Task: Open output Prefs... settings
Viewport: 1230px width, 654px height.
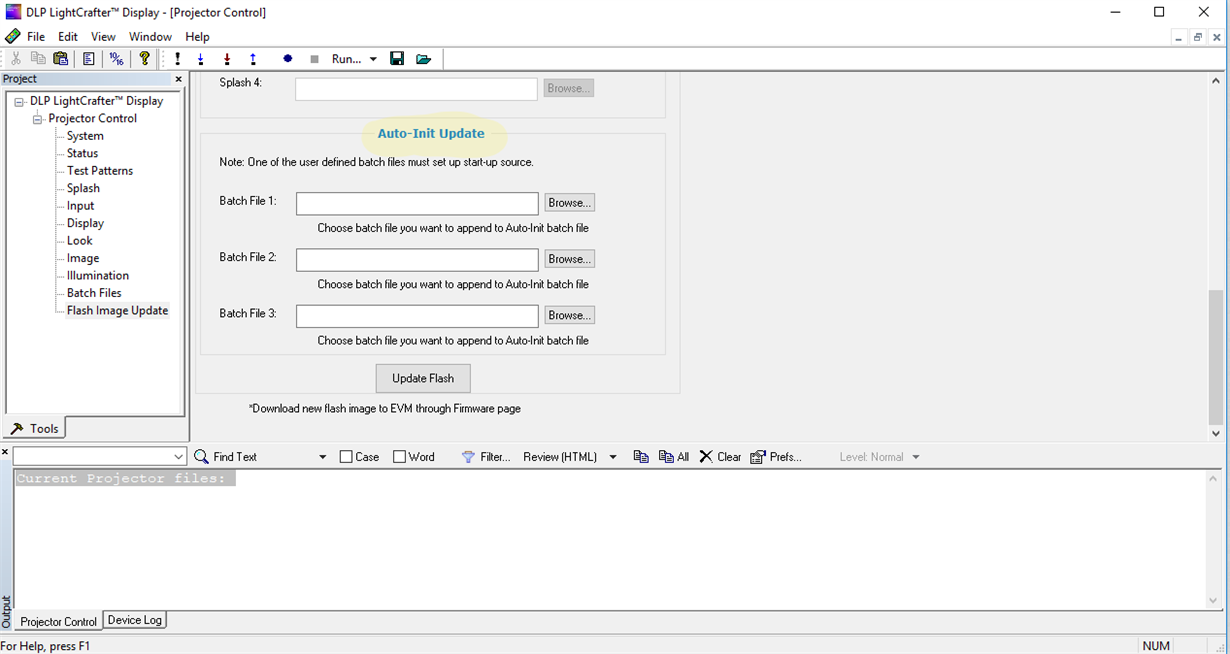Action: (776, 457)
